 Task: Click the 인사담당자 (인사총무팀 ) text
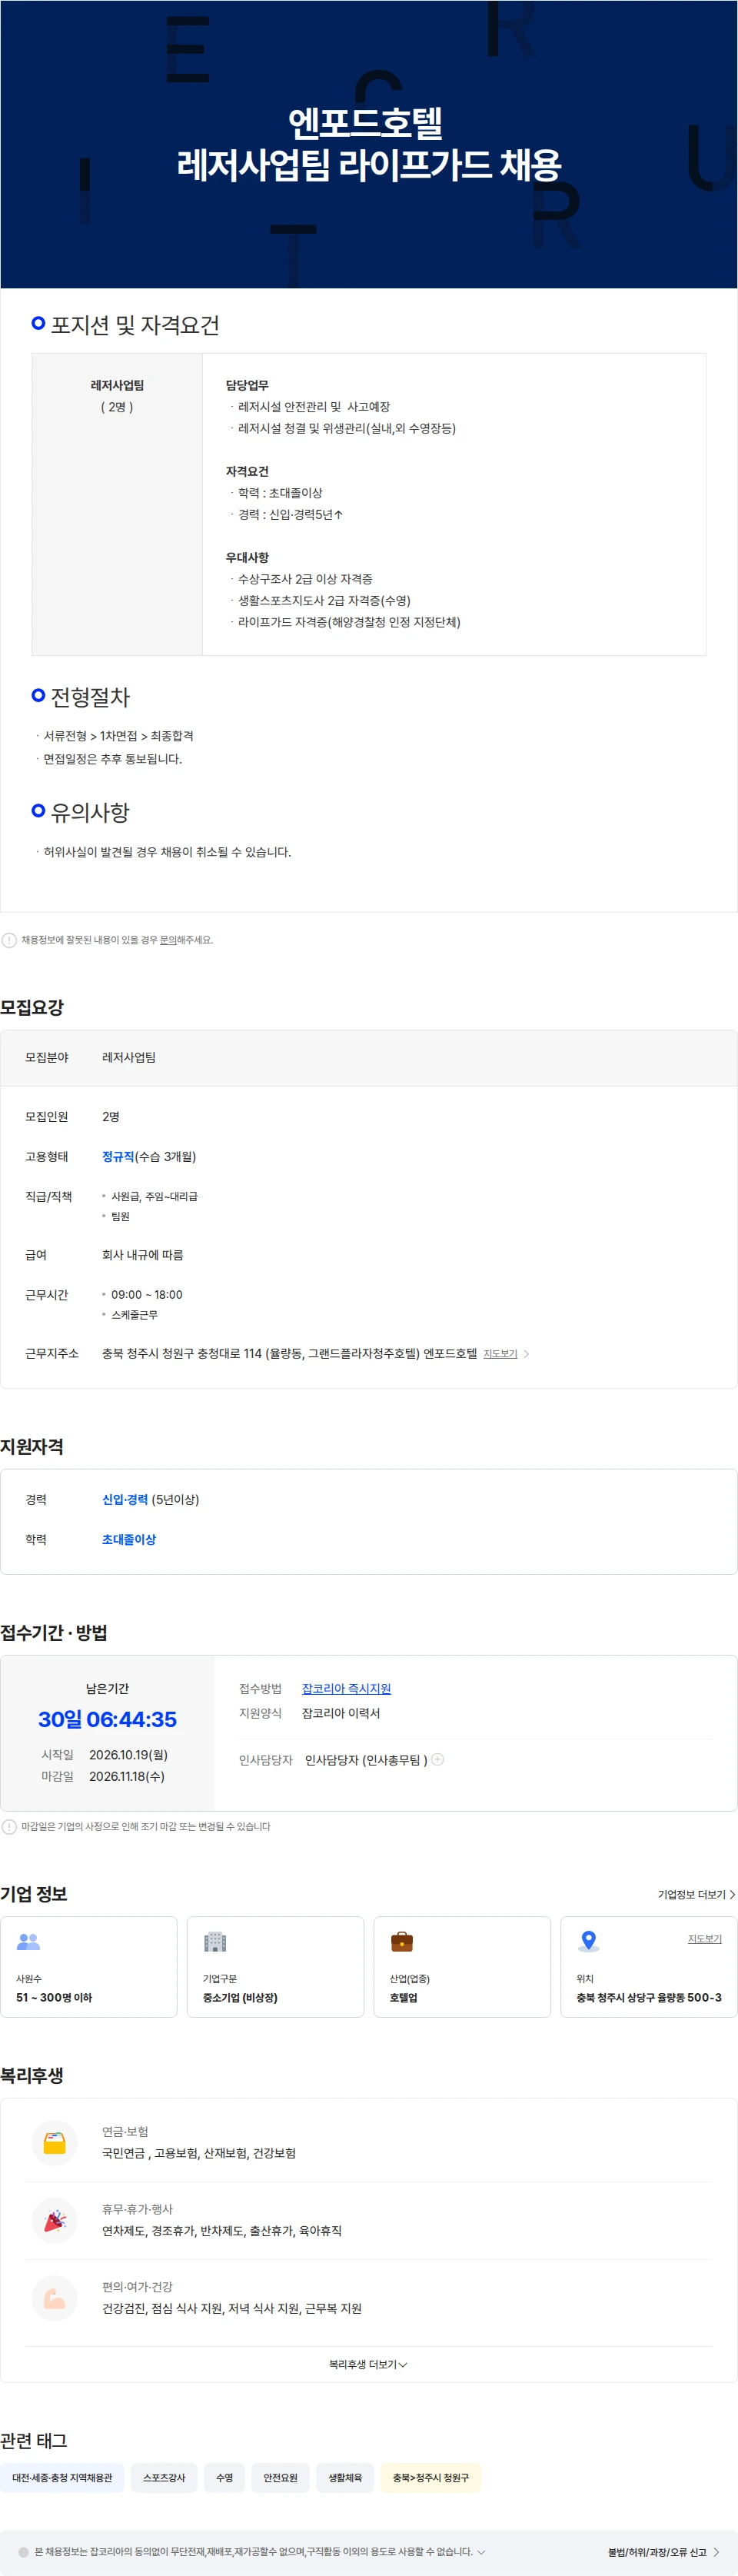coord(366,1760)
